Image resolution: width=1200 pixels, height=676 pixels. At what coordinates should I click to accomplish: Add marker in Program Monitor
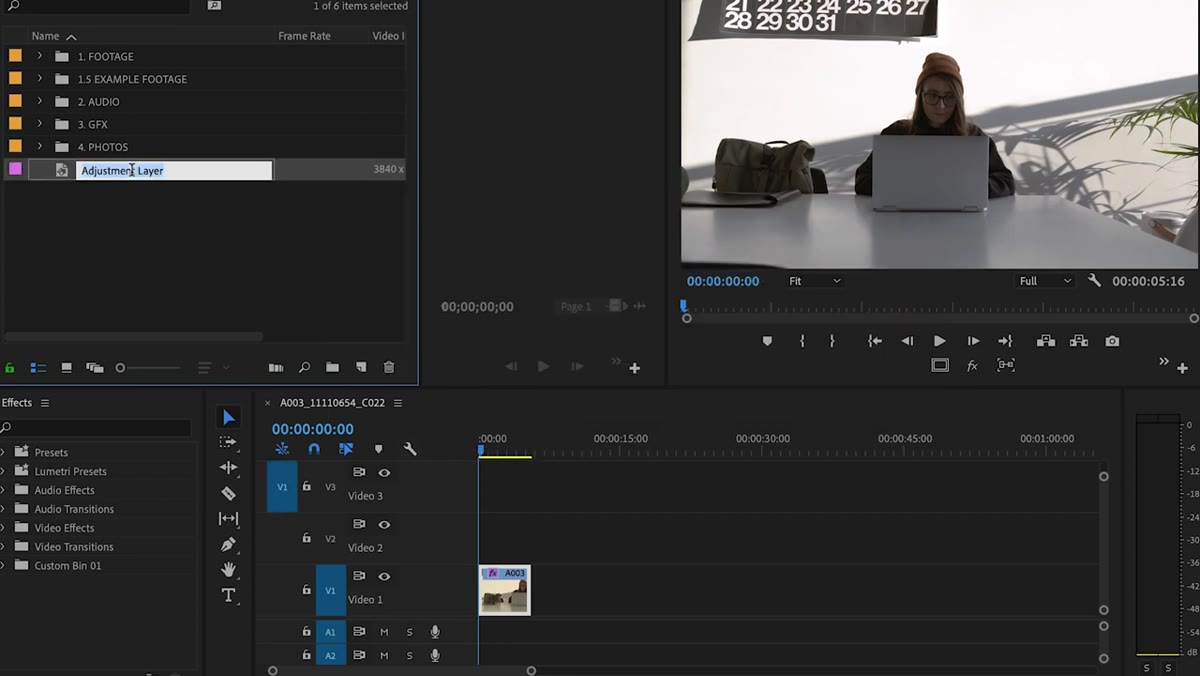767,341
